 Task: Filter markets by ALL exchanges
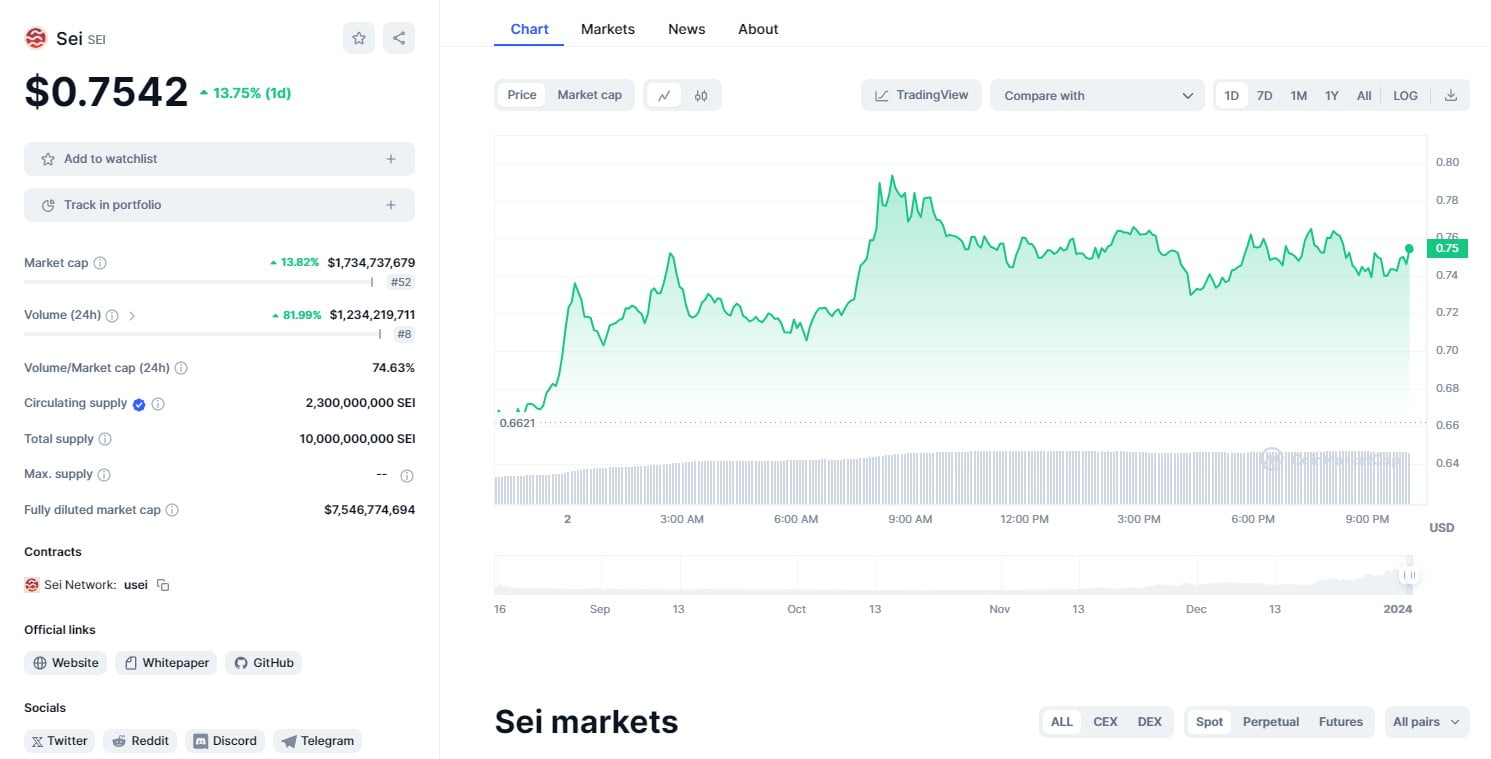[1062, 722]
